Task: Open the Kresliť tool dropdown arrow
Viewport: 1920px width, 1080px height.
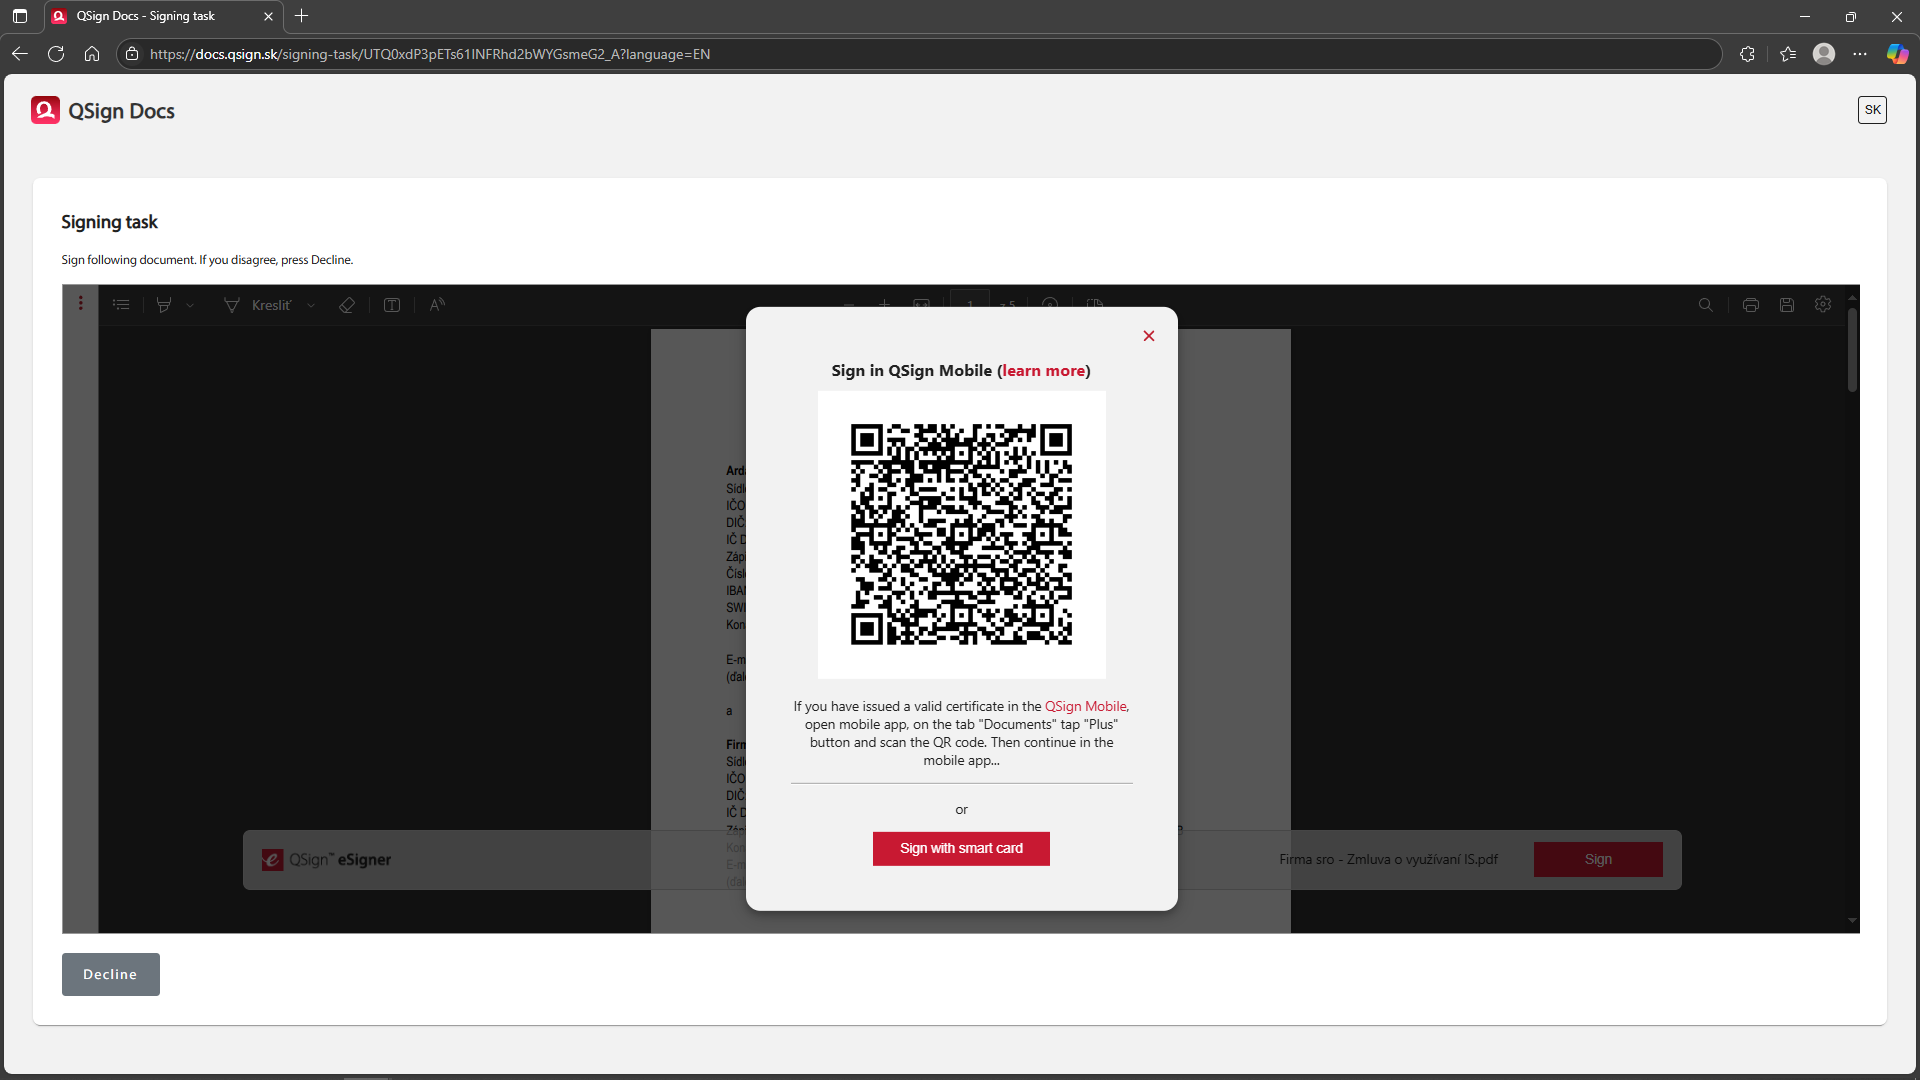Action: pos(311,305)
